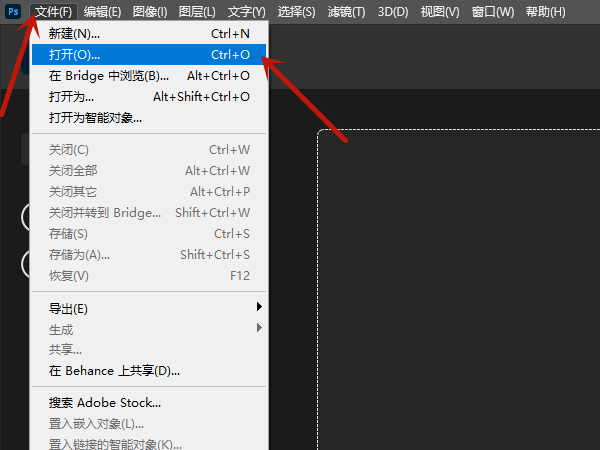The image size is (600, 450).
Task: Click the Photoshop Ps logo icon
Action: (13, 11)
